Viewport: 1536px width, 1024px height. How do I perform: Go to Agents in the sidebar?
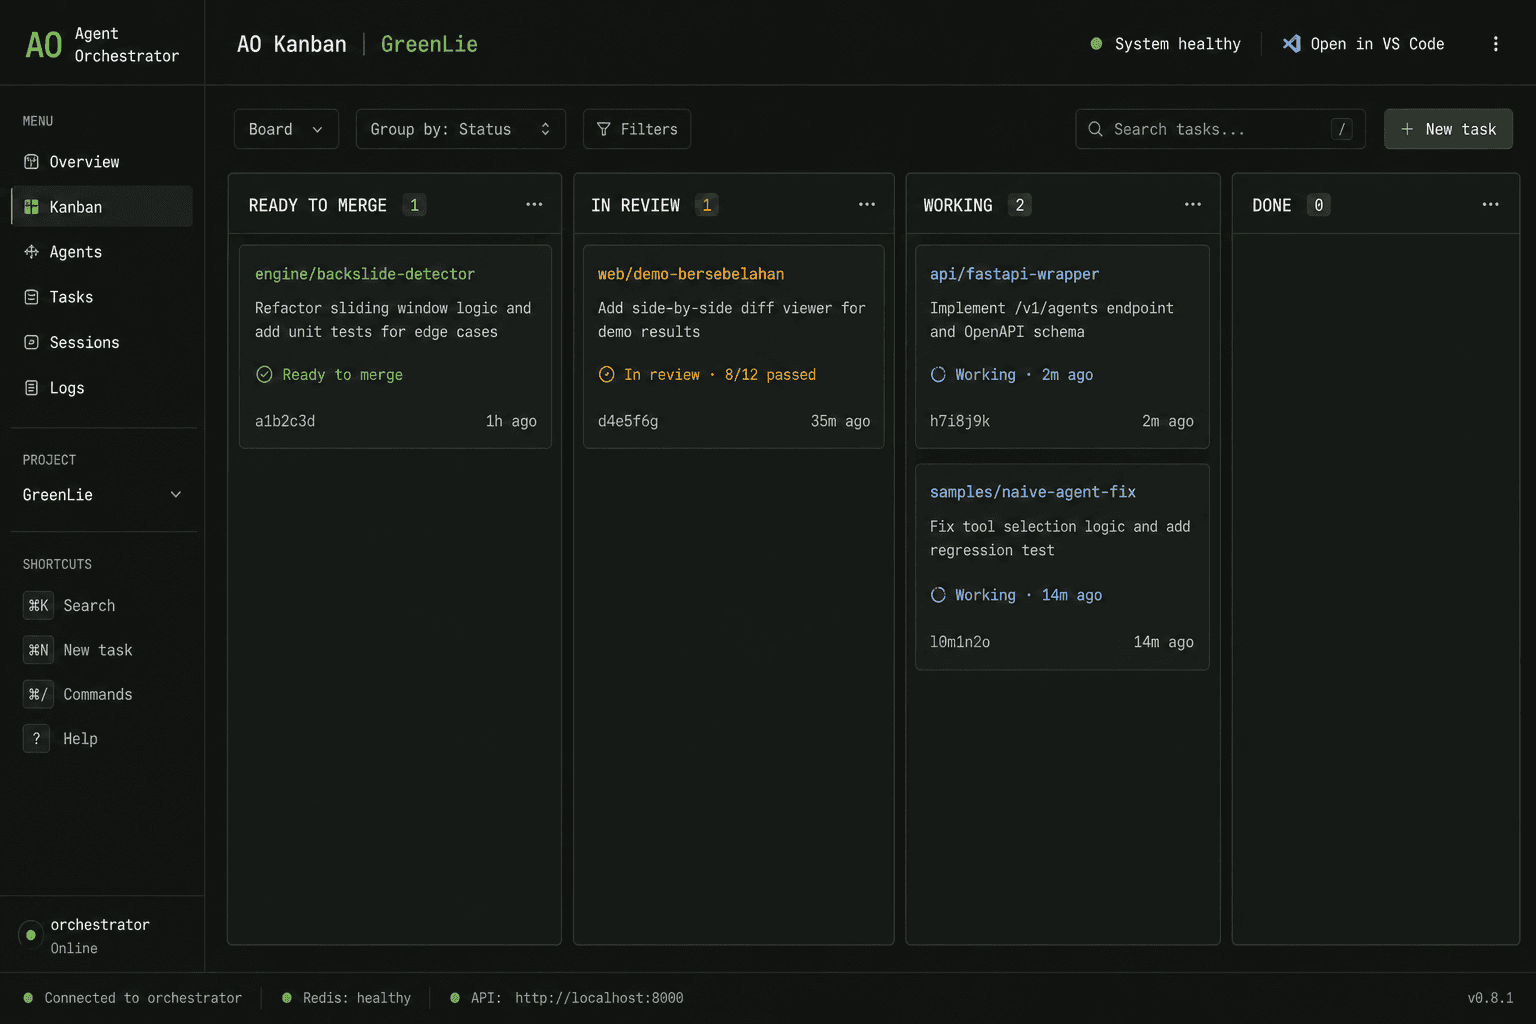[x=101, y=252]
